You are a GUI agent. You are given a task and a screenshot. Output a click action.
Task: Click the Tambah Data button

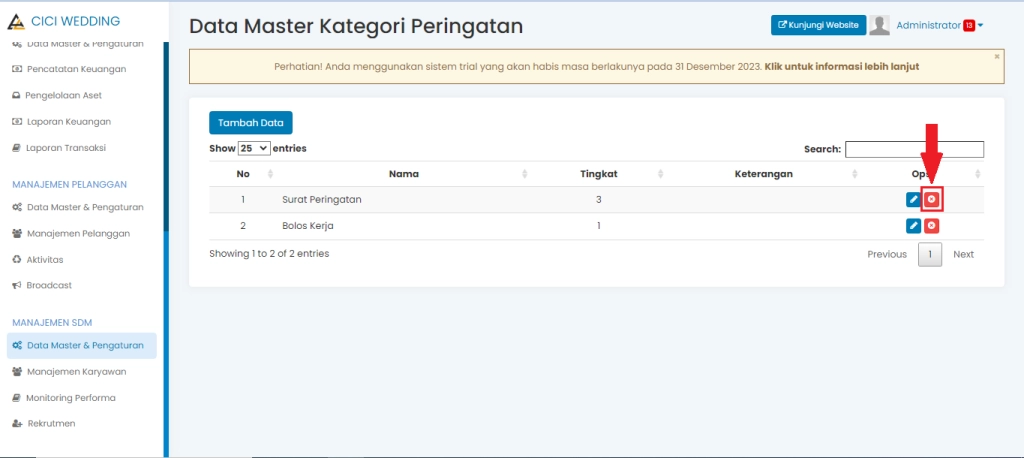(x=250, y=123)
